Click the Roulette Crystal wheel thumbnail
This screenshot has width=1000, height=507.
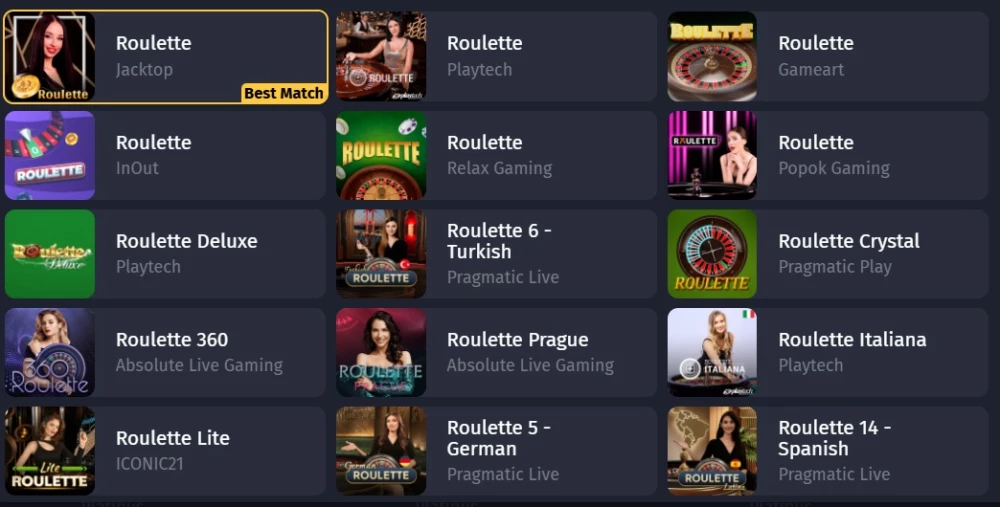pos(712,254)
